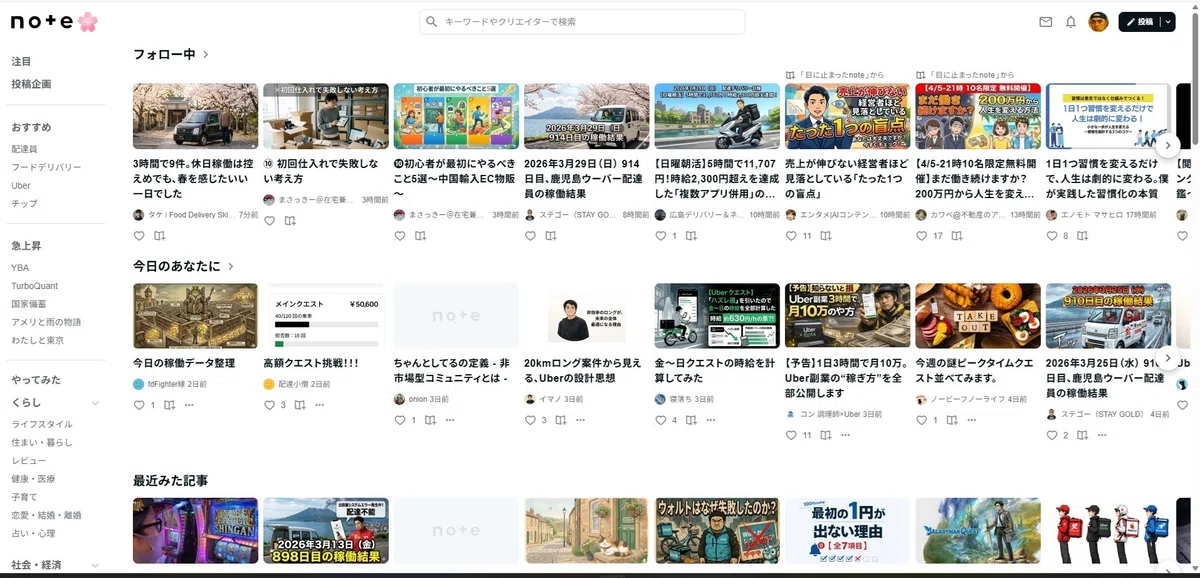1200x578 pixels.
Task: Open more options for ちゃんとしてるの定義 article
Action: [x=450, y=420]
